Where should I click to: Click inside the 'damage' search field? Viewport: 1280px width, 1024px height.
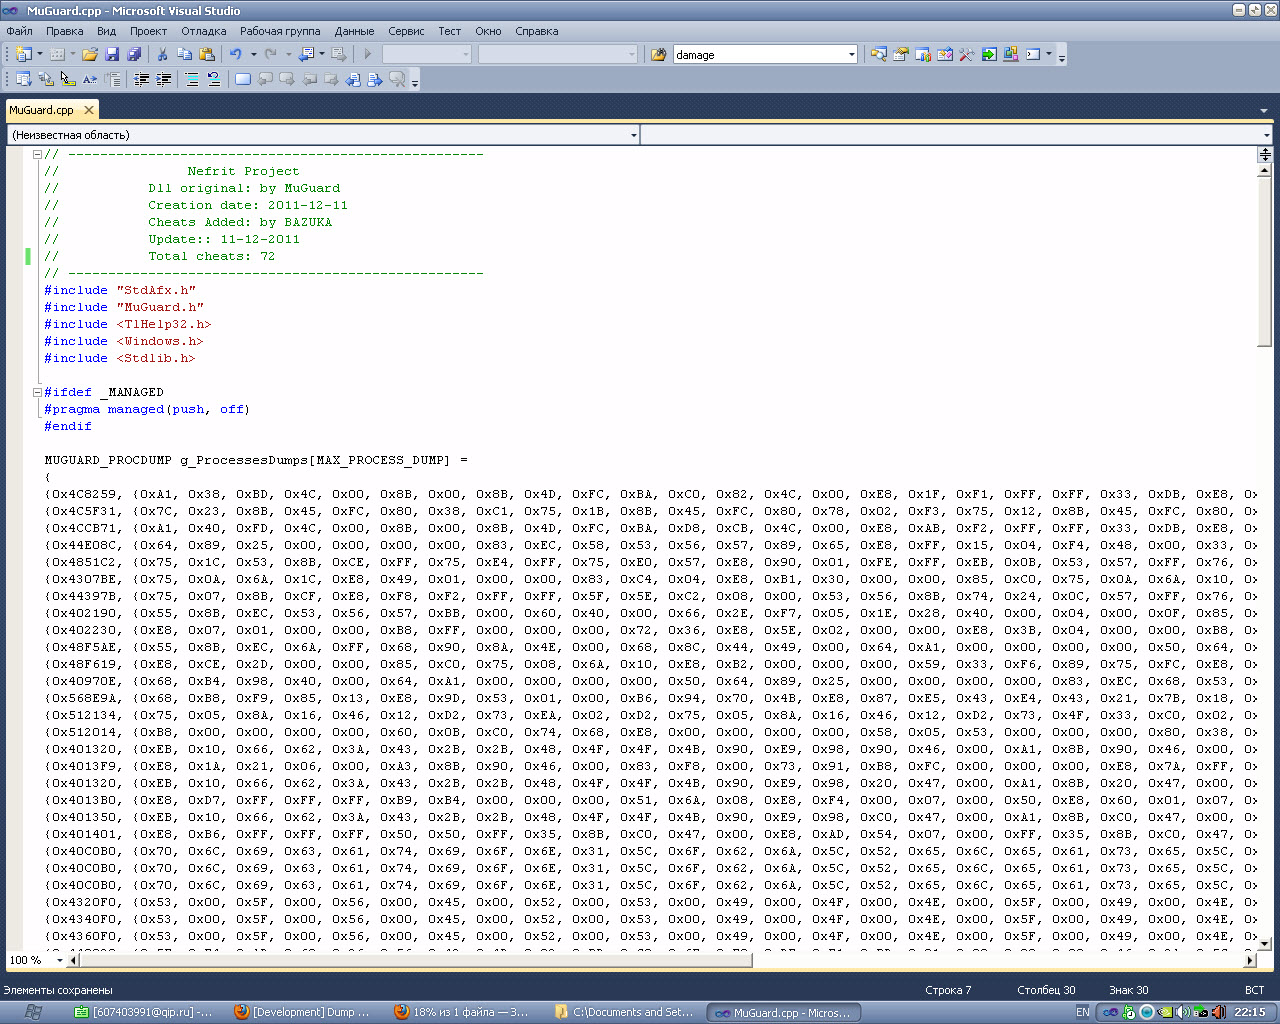759,55
